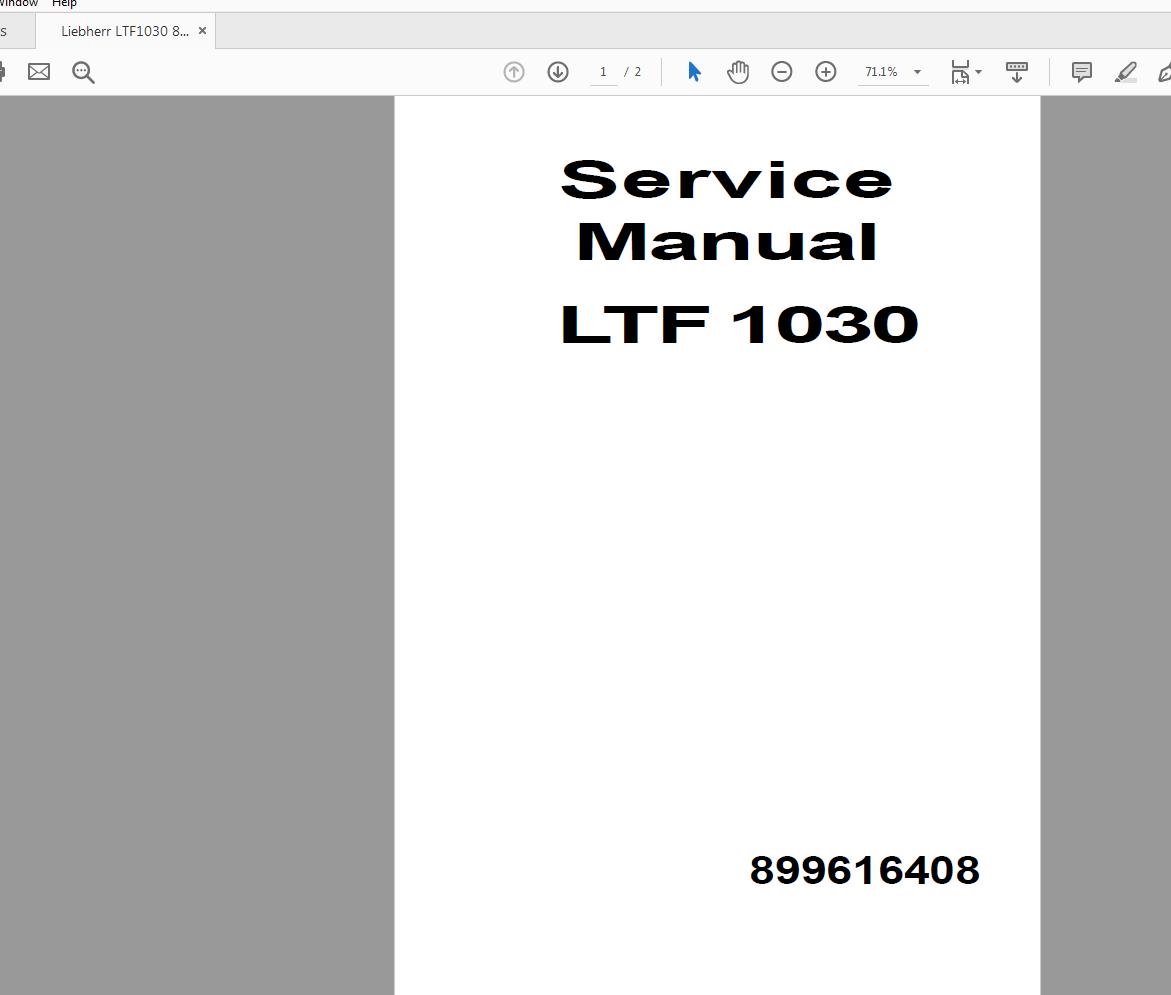
Task: Select the highlight text pen tool
Action: pyautogui.click(x=1125, y=72)
